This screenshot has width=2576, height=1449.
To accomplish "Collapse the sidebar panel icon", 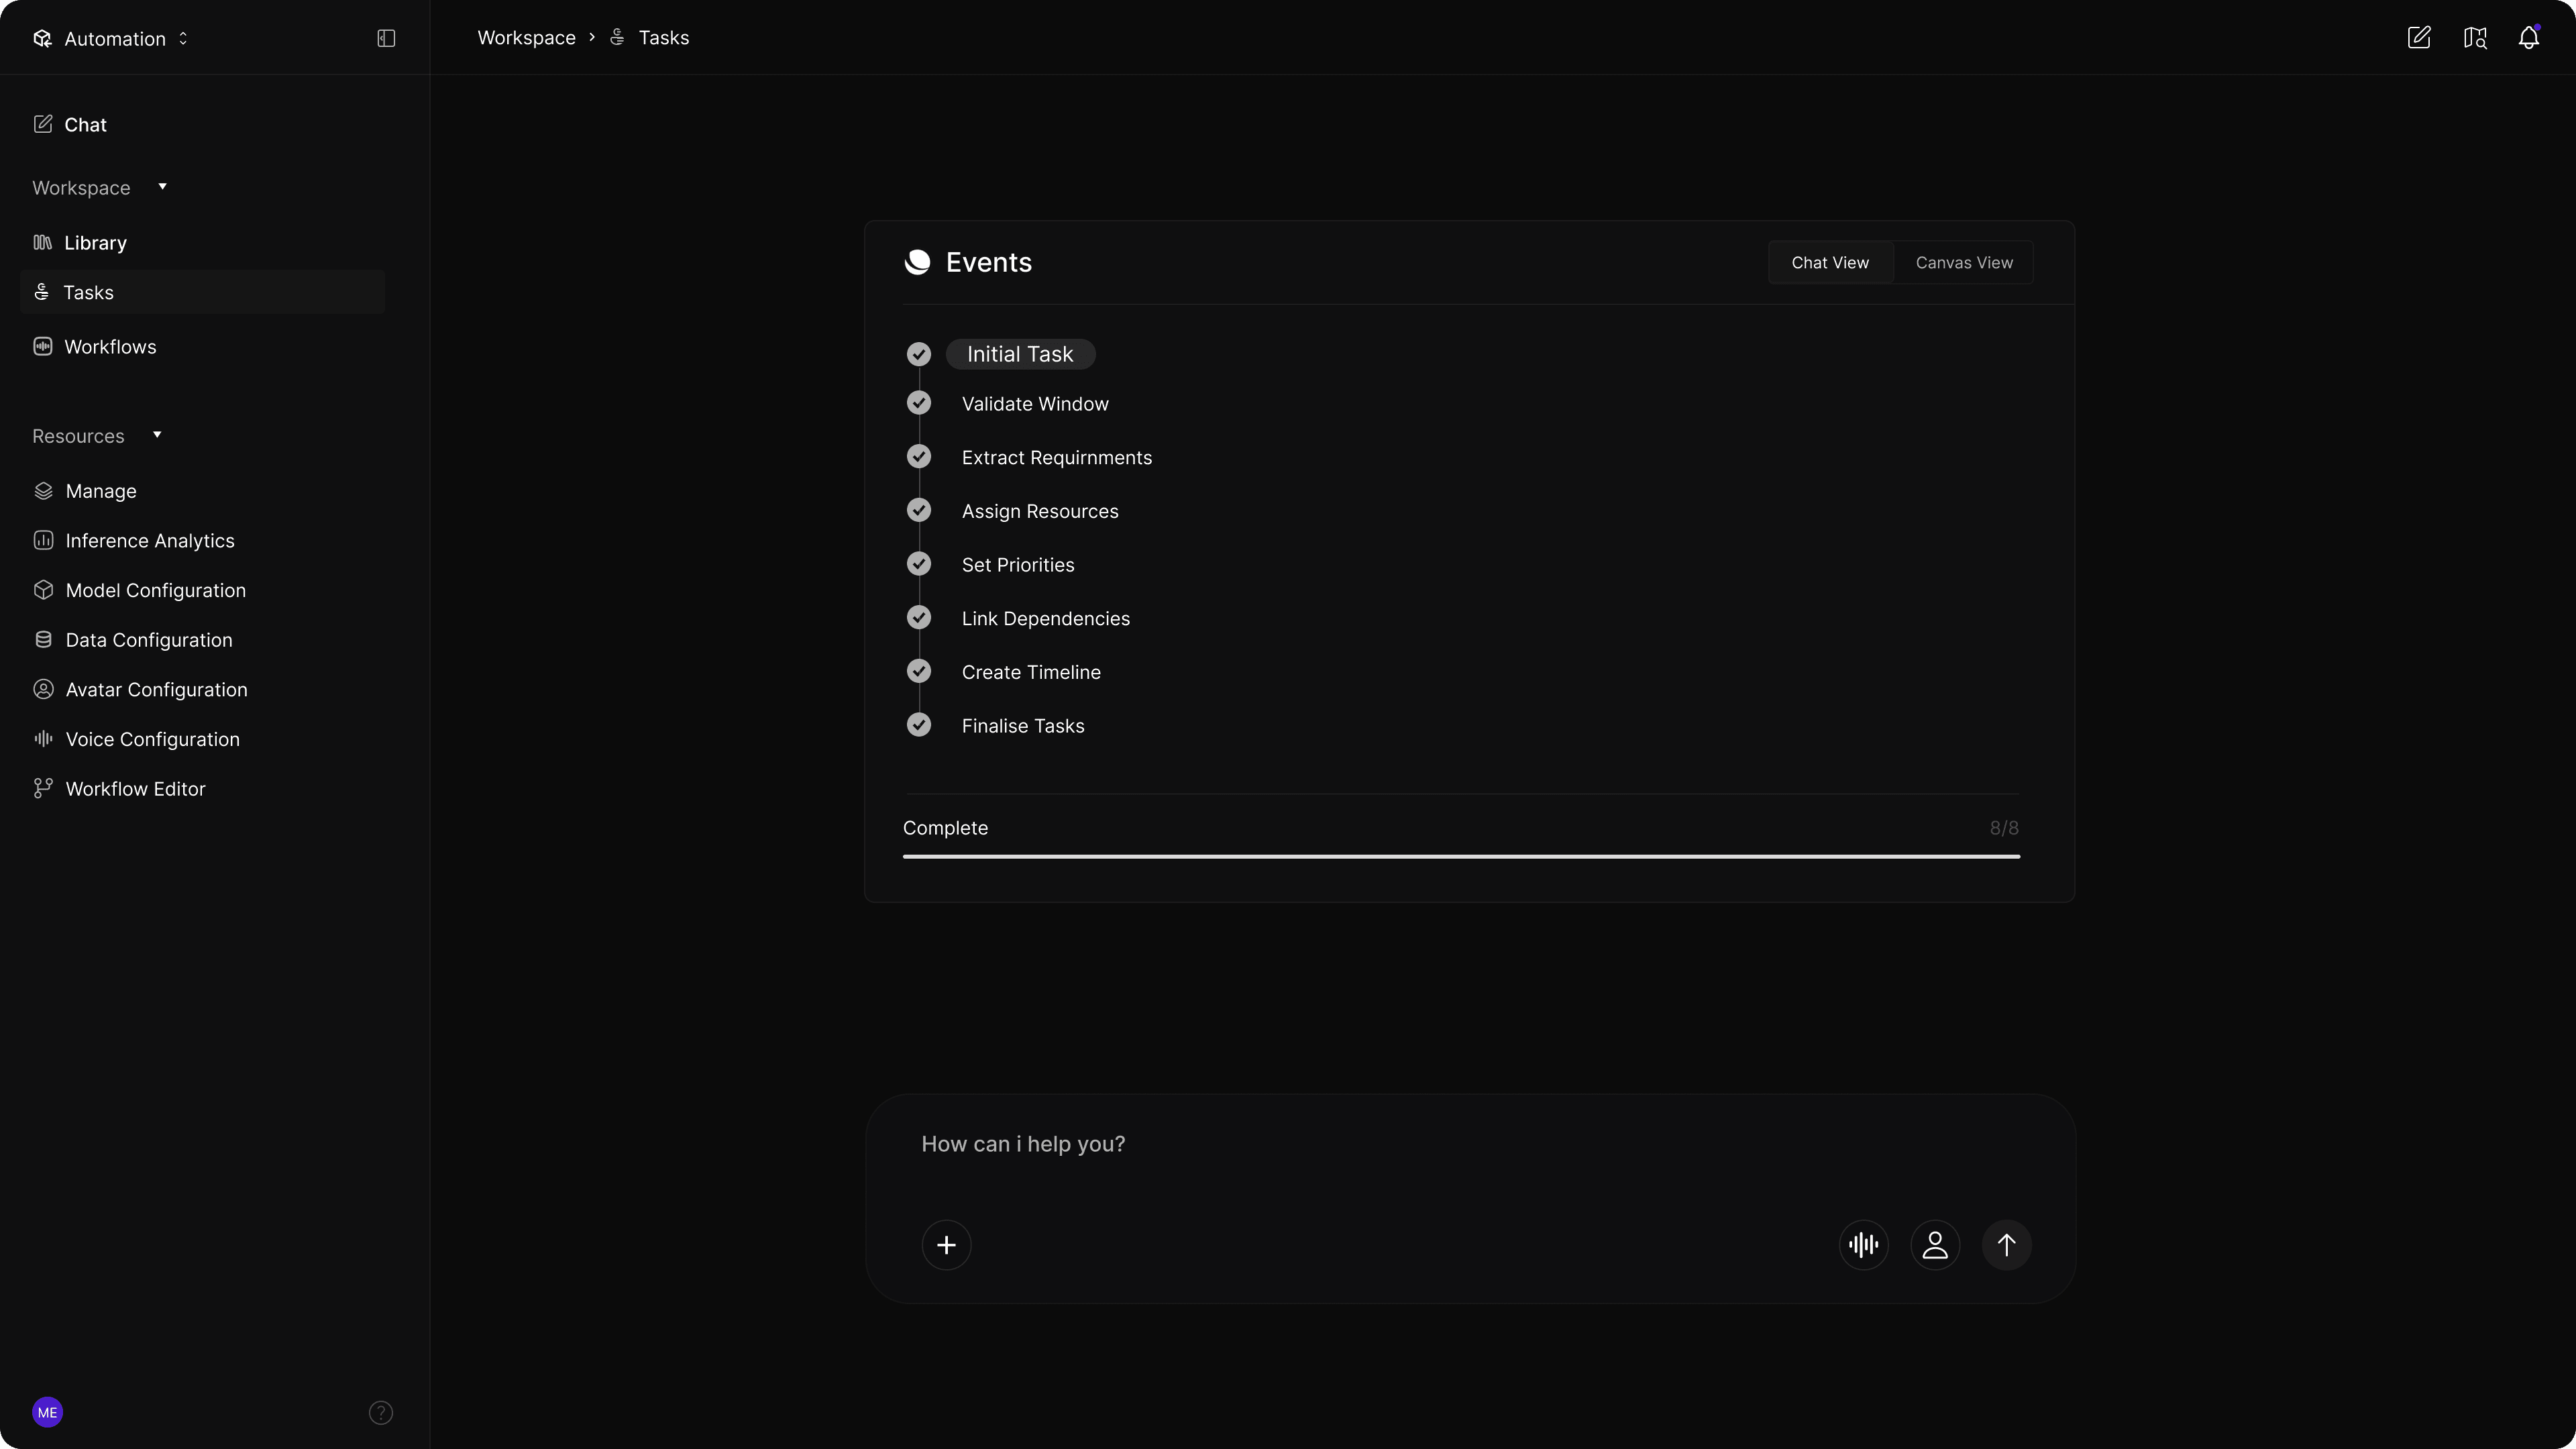I will [x=386, y=38].
